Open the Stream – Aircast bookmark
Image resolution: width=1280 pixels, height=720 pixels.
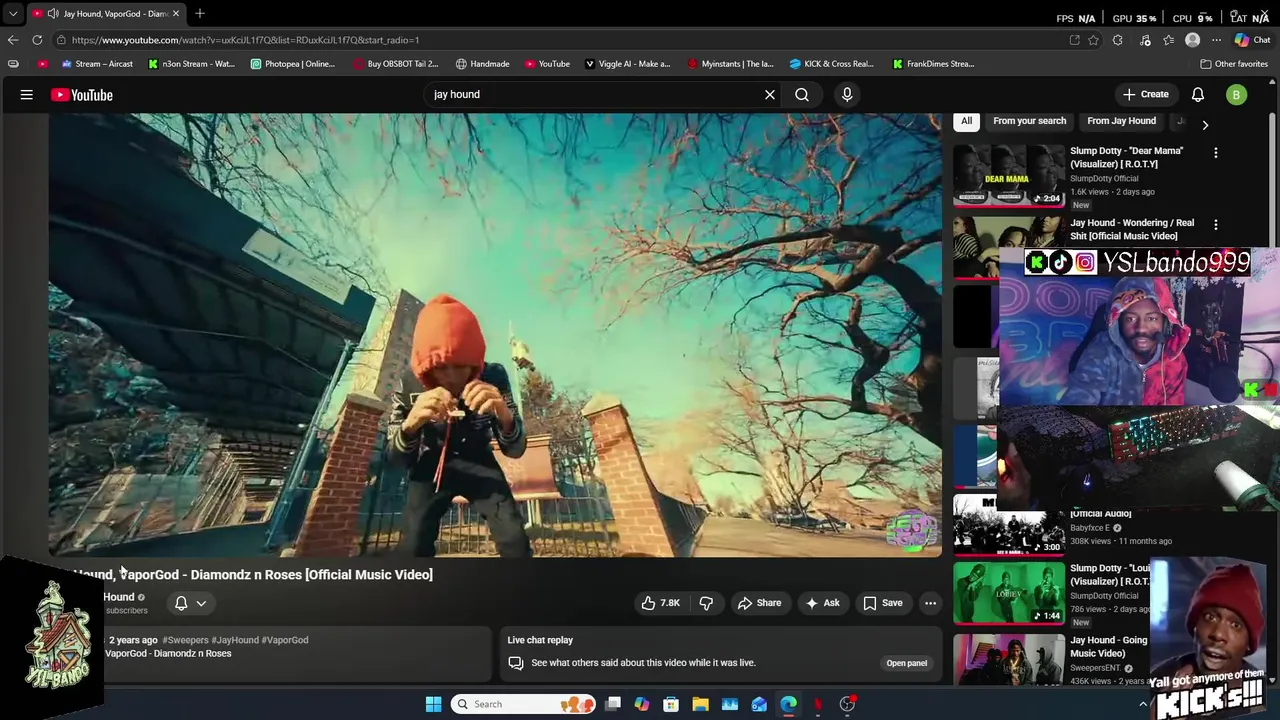pos(97,64)
